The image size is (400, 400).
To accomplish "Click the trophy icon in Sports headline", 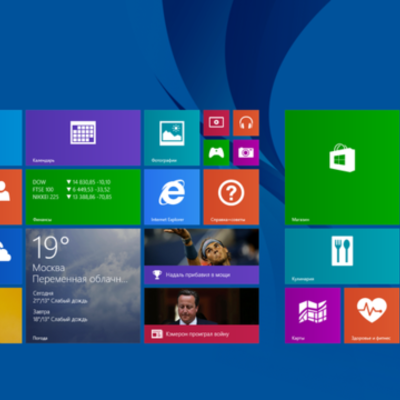I will coord(157,275).
